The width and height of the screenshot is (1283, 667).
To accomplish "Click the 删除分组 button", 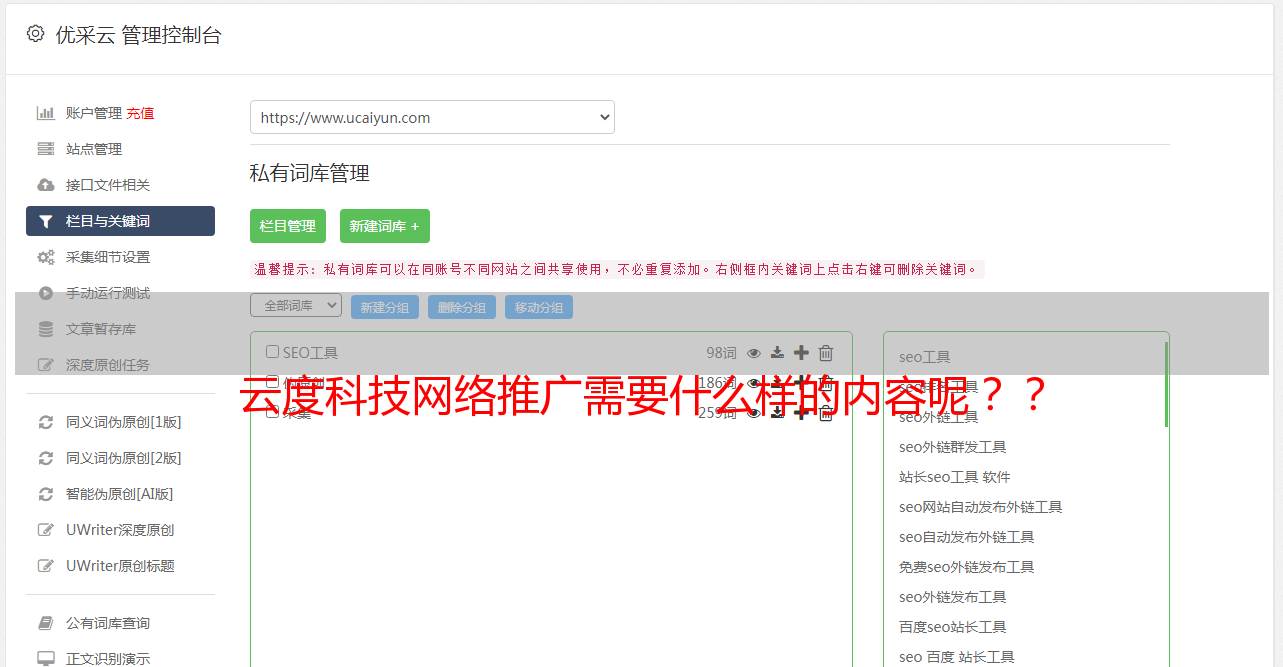I will [x=462, y=307].
